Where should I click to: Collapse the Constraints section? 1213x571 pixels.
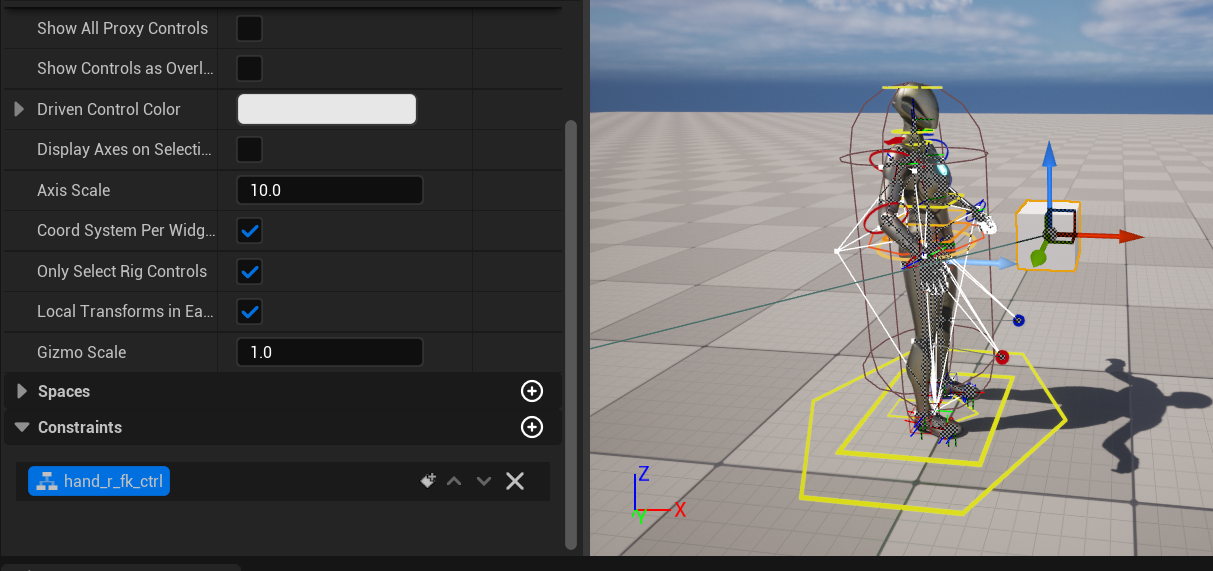[20, 427]
